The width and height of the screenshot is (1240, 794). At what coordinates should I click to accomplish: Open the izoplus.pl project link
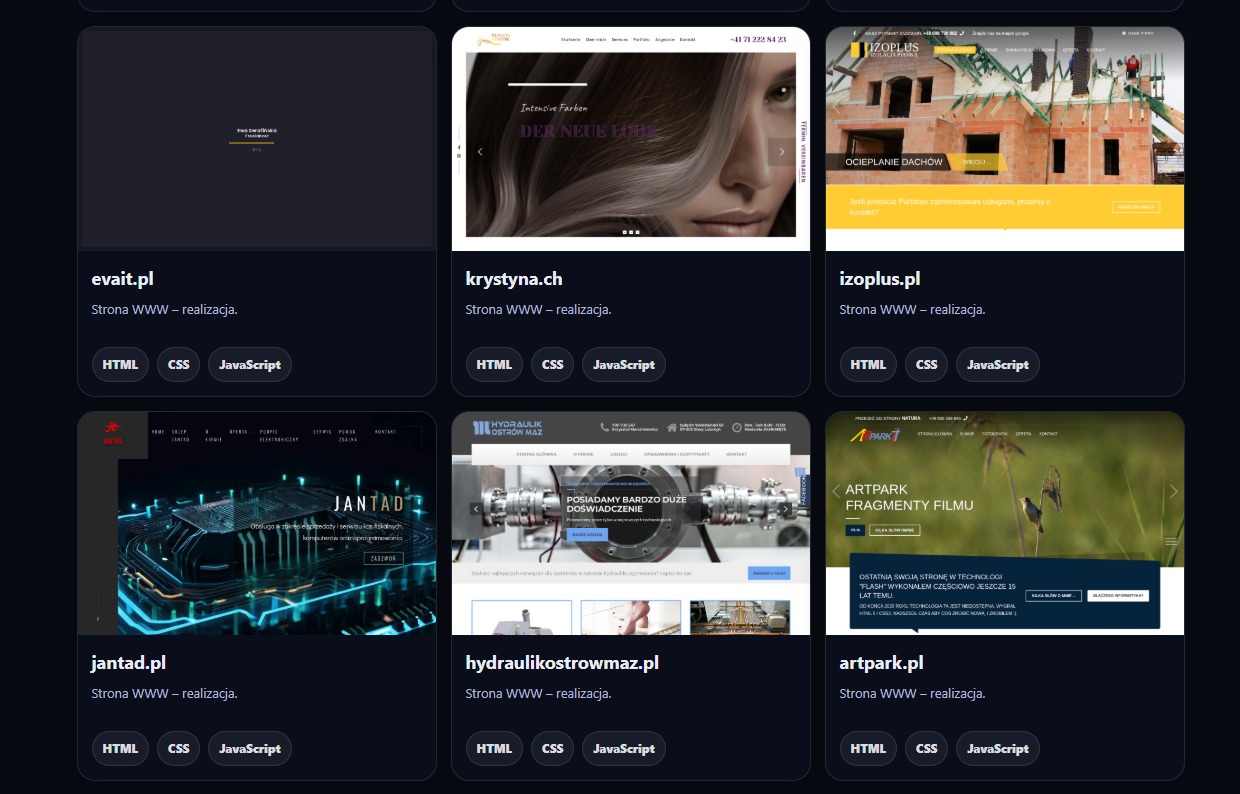coord(879,279)
